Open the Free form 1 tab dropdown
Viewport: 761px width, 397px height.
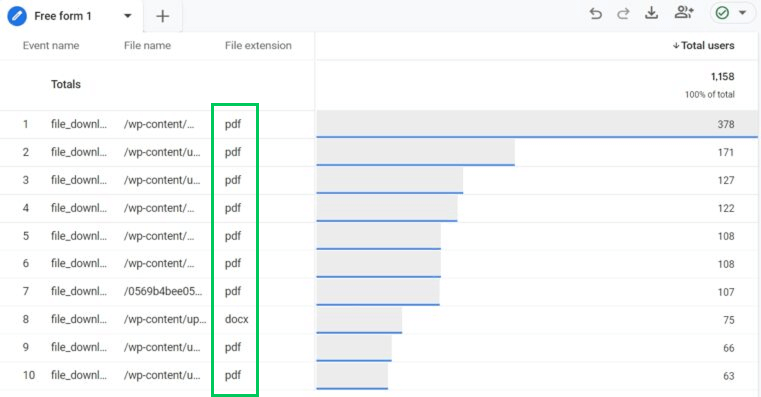[128, 16]
